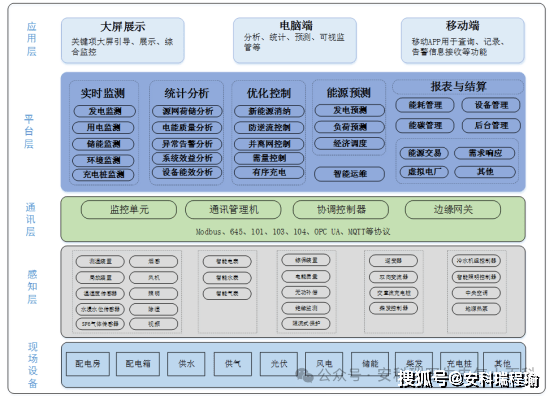Select the 配电房 field device box
Viewport: 554px width, 397px height.
88,364
